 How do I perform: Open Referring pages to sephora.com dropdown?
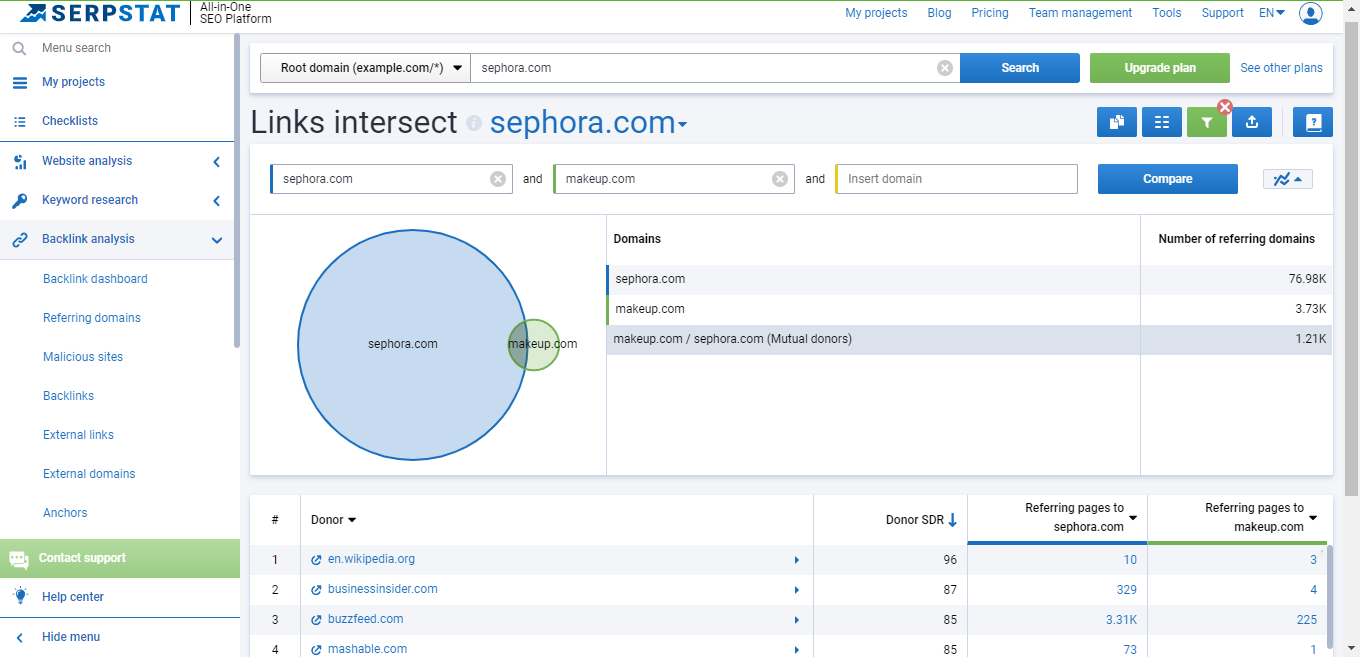[1133, 518]
